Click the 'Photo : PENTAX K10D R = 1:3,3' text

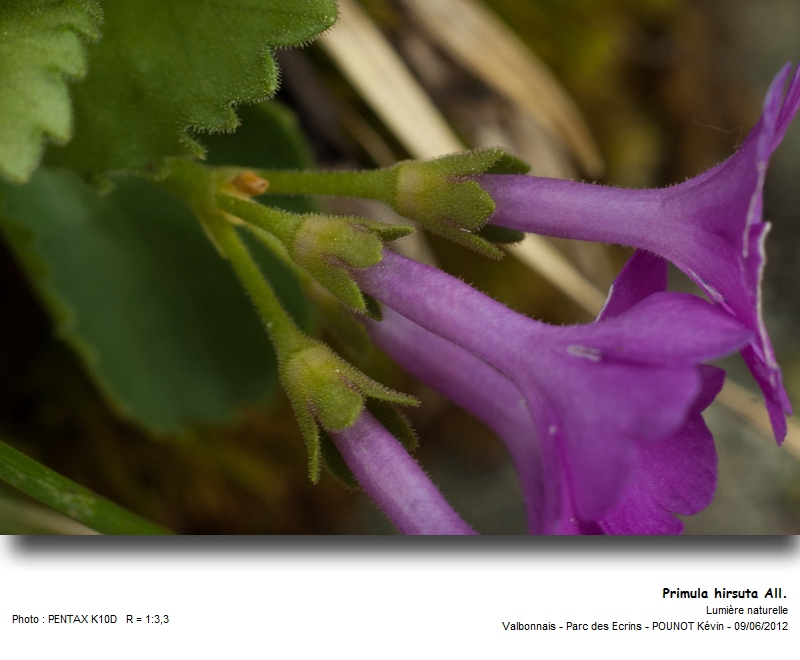(x=90, y=619)
